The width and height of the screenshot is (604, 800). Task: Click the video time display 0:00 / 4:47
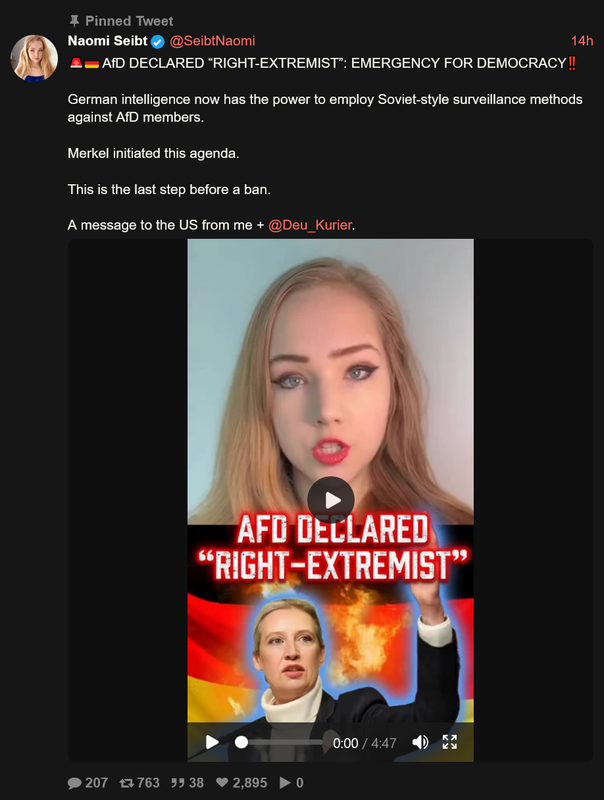pos(365,743)
